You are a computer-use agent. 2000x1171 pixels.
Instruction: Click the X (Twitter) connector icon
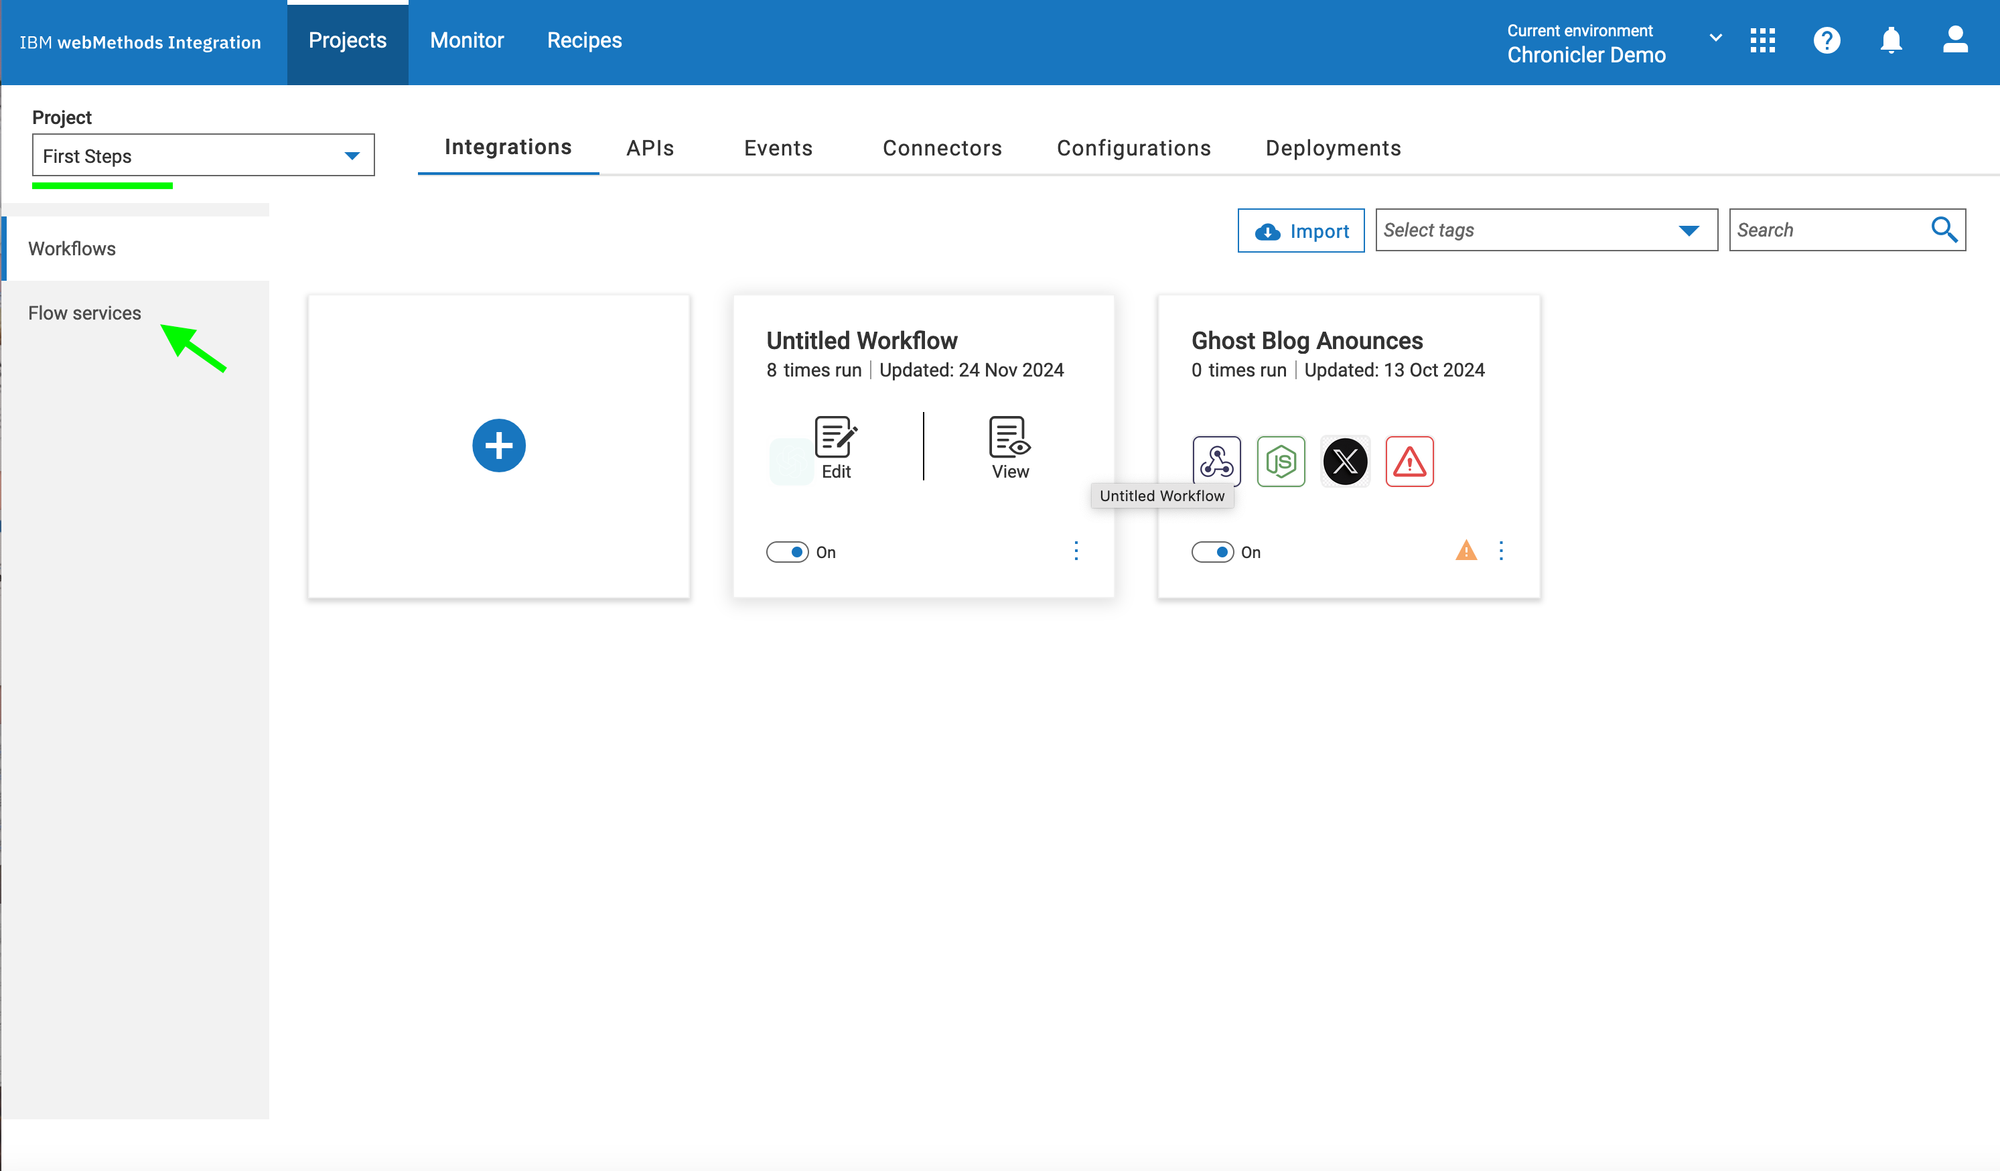click(x=1345, y=461)
